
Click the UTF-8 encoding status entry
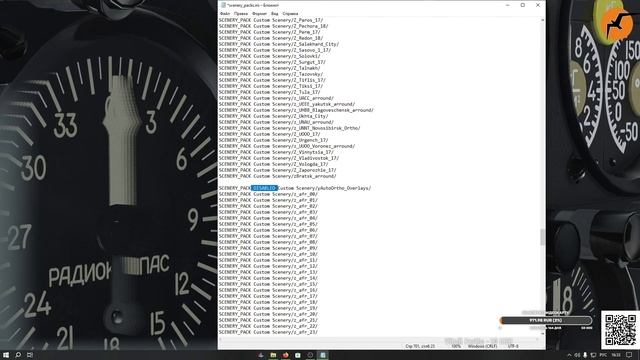point(513,346)
